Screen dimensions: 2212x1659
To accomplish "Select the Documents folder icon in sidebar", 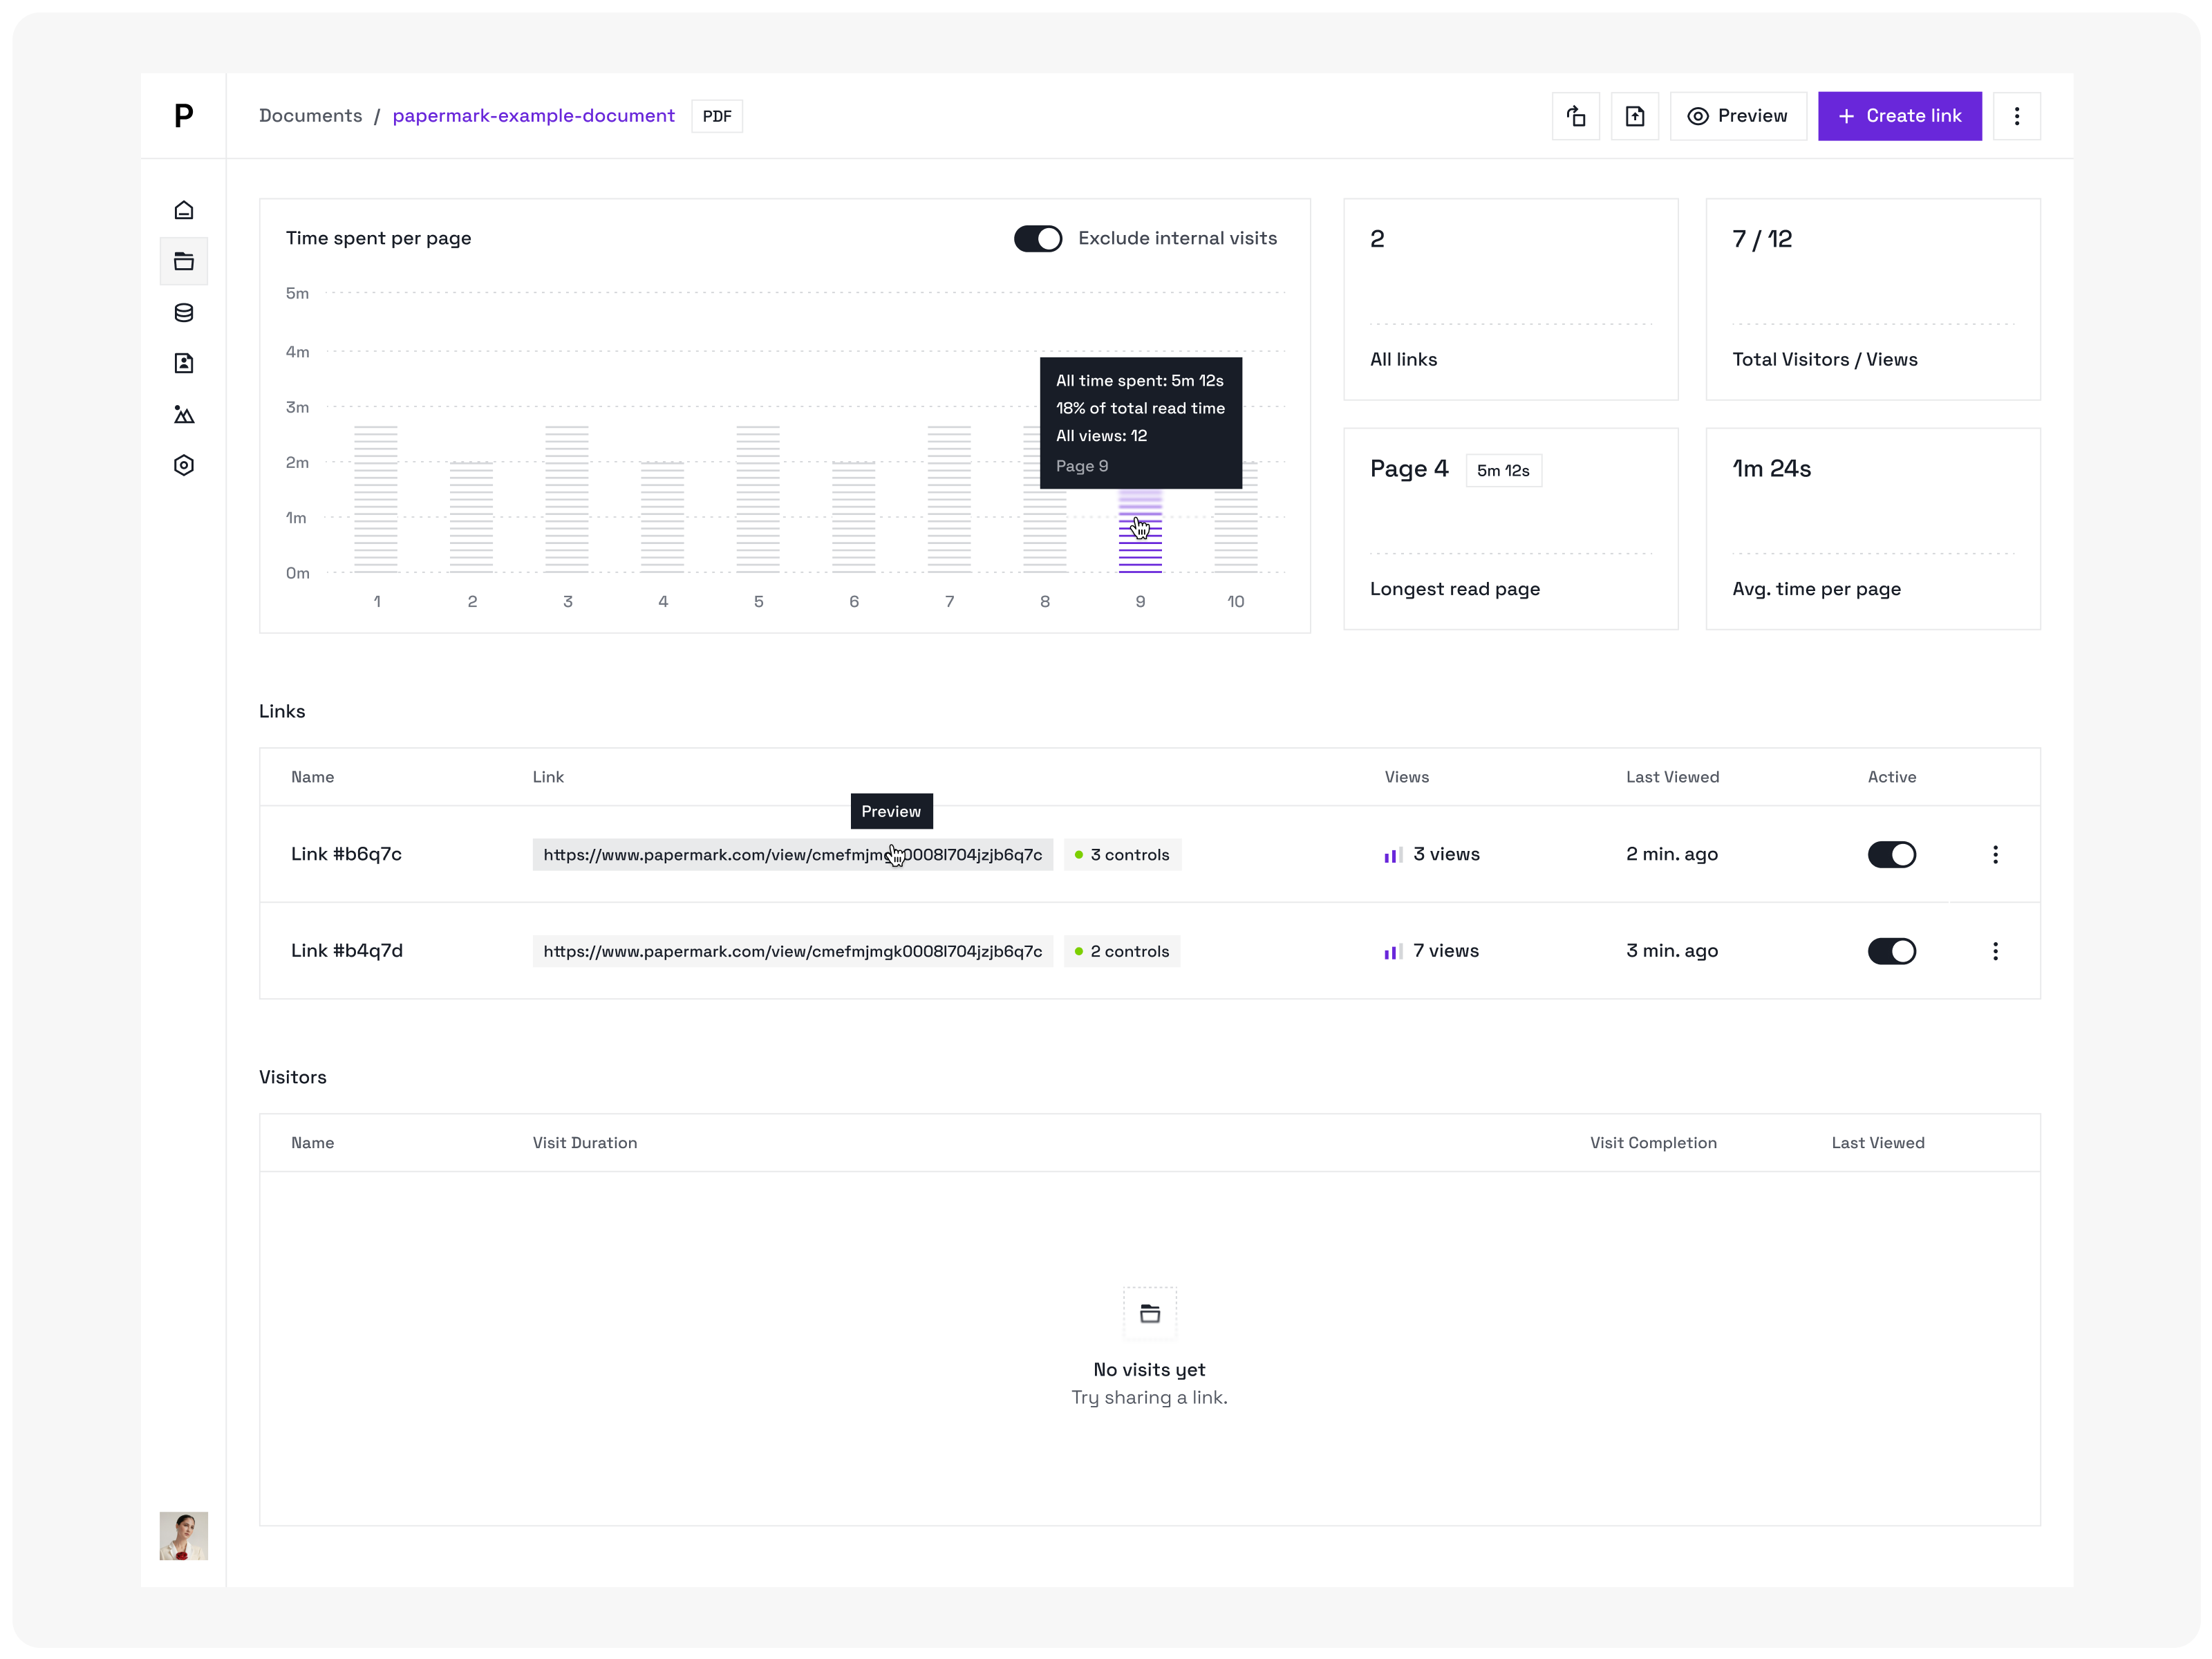I will point(184,261).
